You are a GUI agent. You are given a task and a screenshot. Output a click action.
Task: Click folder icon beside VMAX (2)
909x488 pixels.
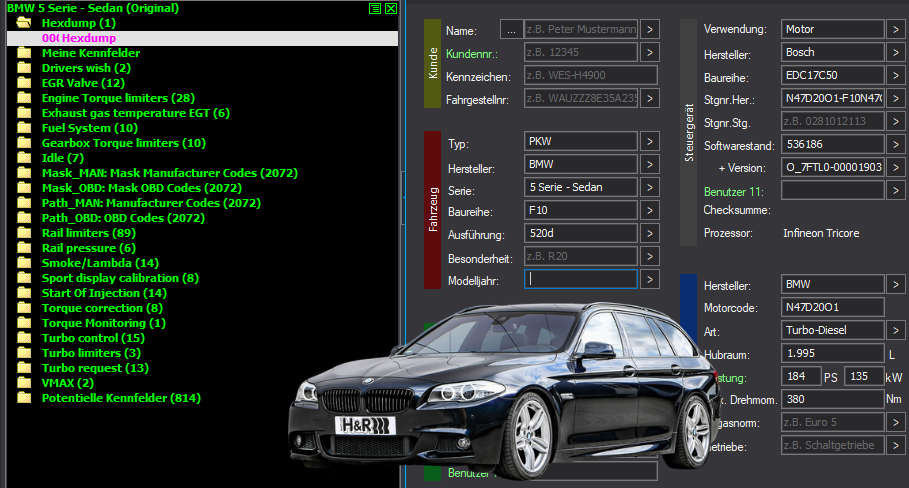click(24, 383)
